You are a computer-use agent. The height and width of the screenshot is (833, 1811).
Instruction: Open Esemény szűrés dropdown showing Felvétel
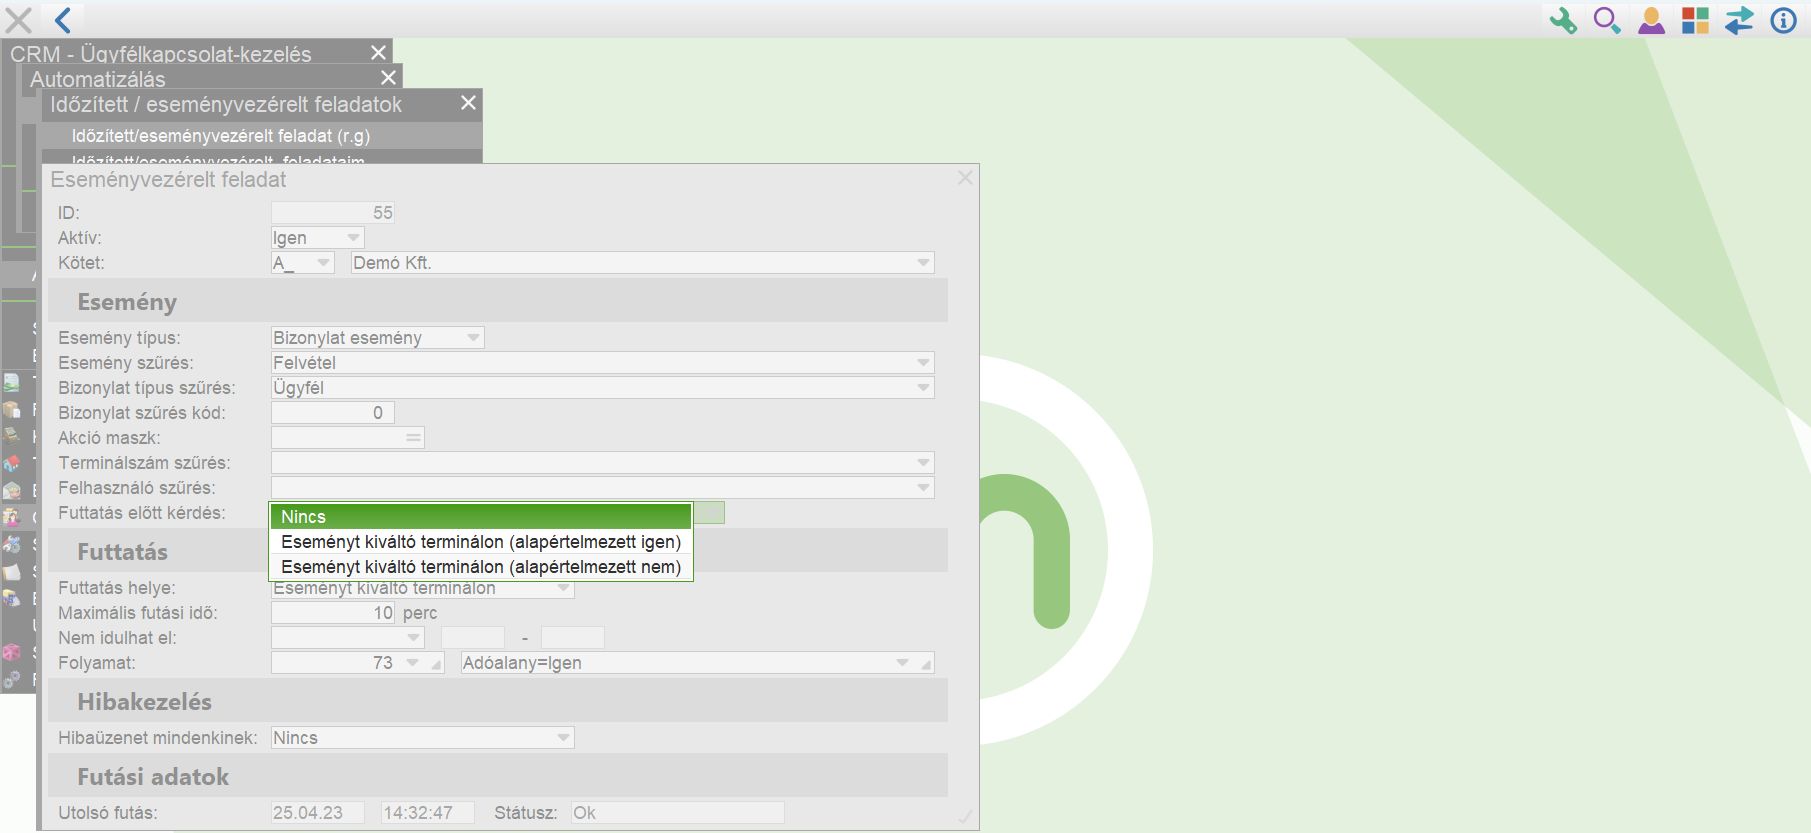[603, 363]
